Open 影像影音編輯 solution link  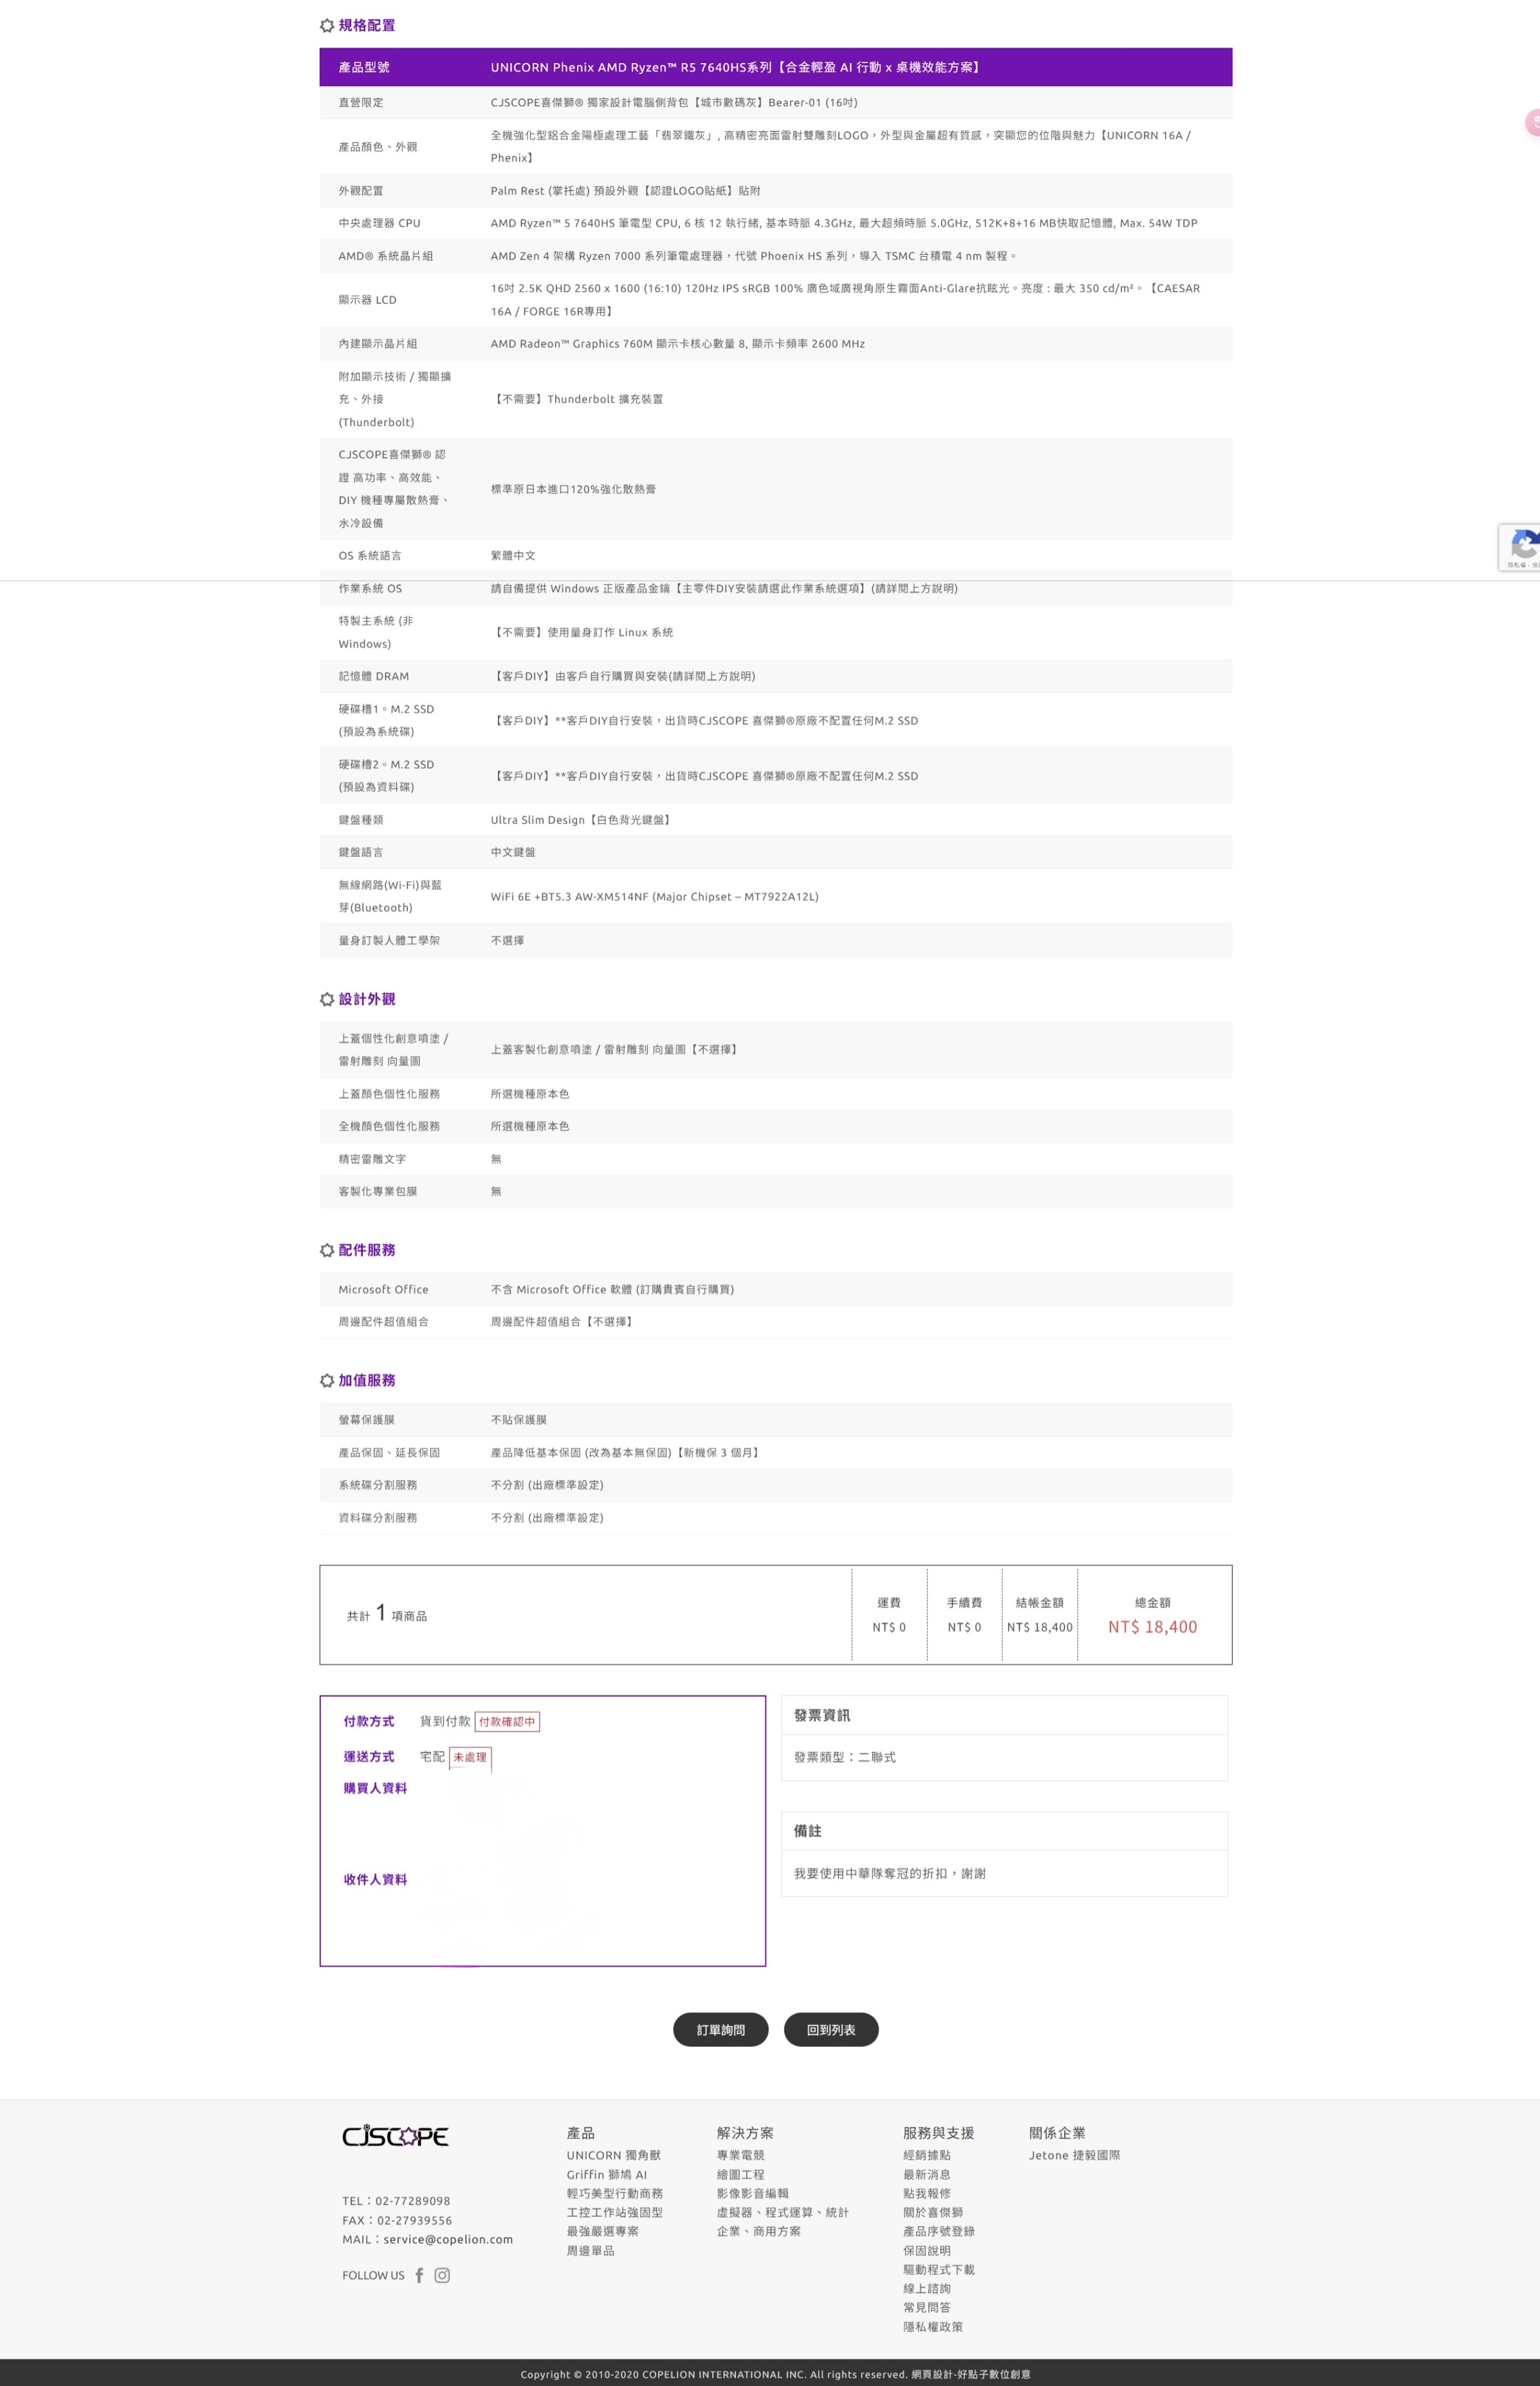pos(752,2194)
